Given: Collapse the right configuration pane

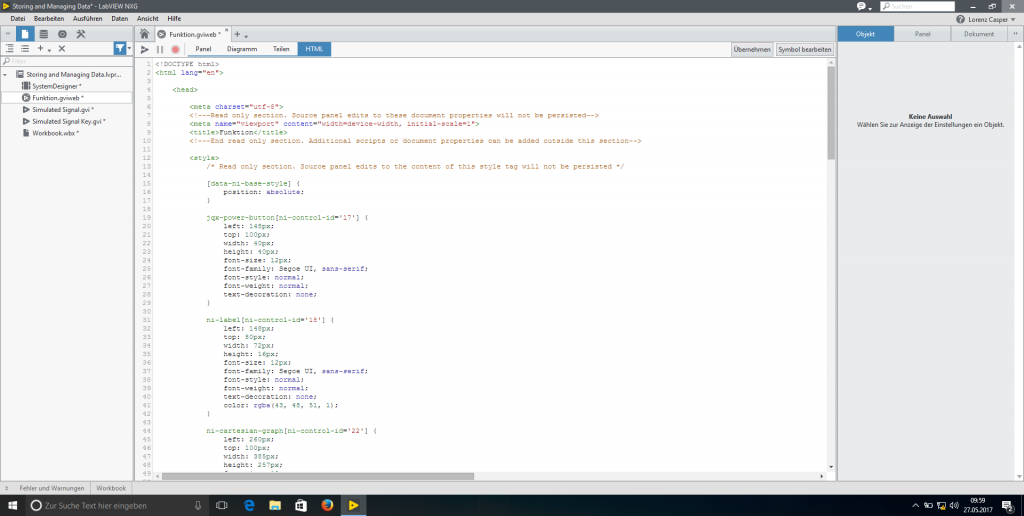Looking at the screenshot, I should pyautogui.click(x=1016, y=34).
